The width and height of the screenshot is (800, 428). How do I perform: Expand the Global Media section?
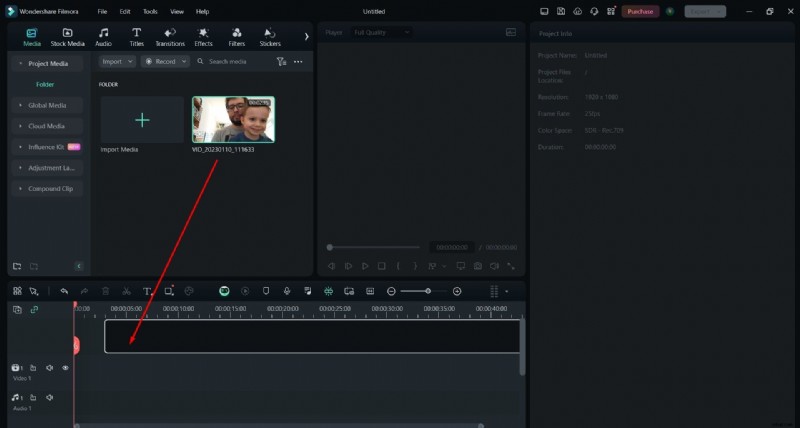46,105
